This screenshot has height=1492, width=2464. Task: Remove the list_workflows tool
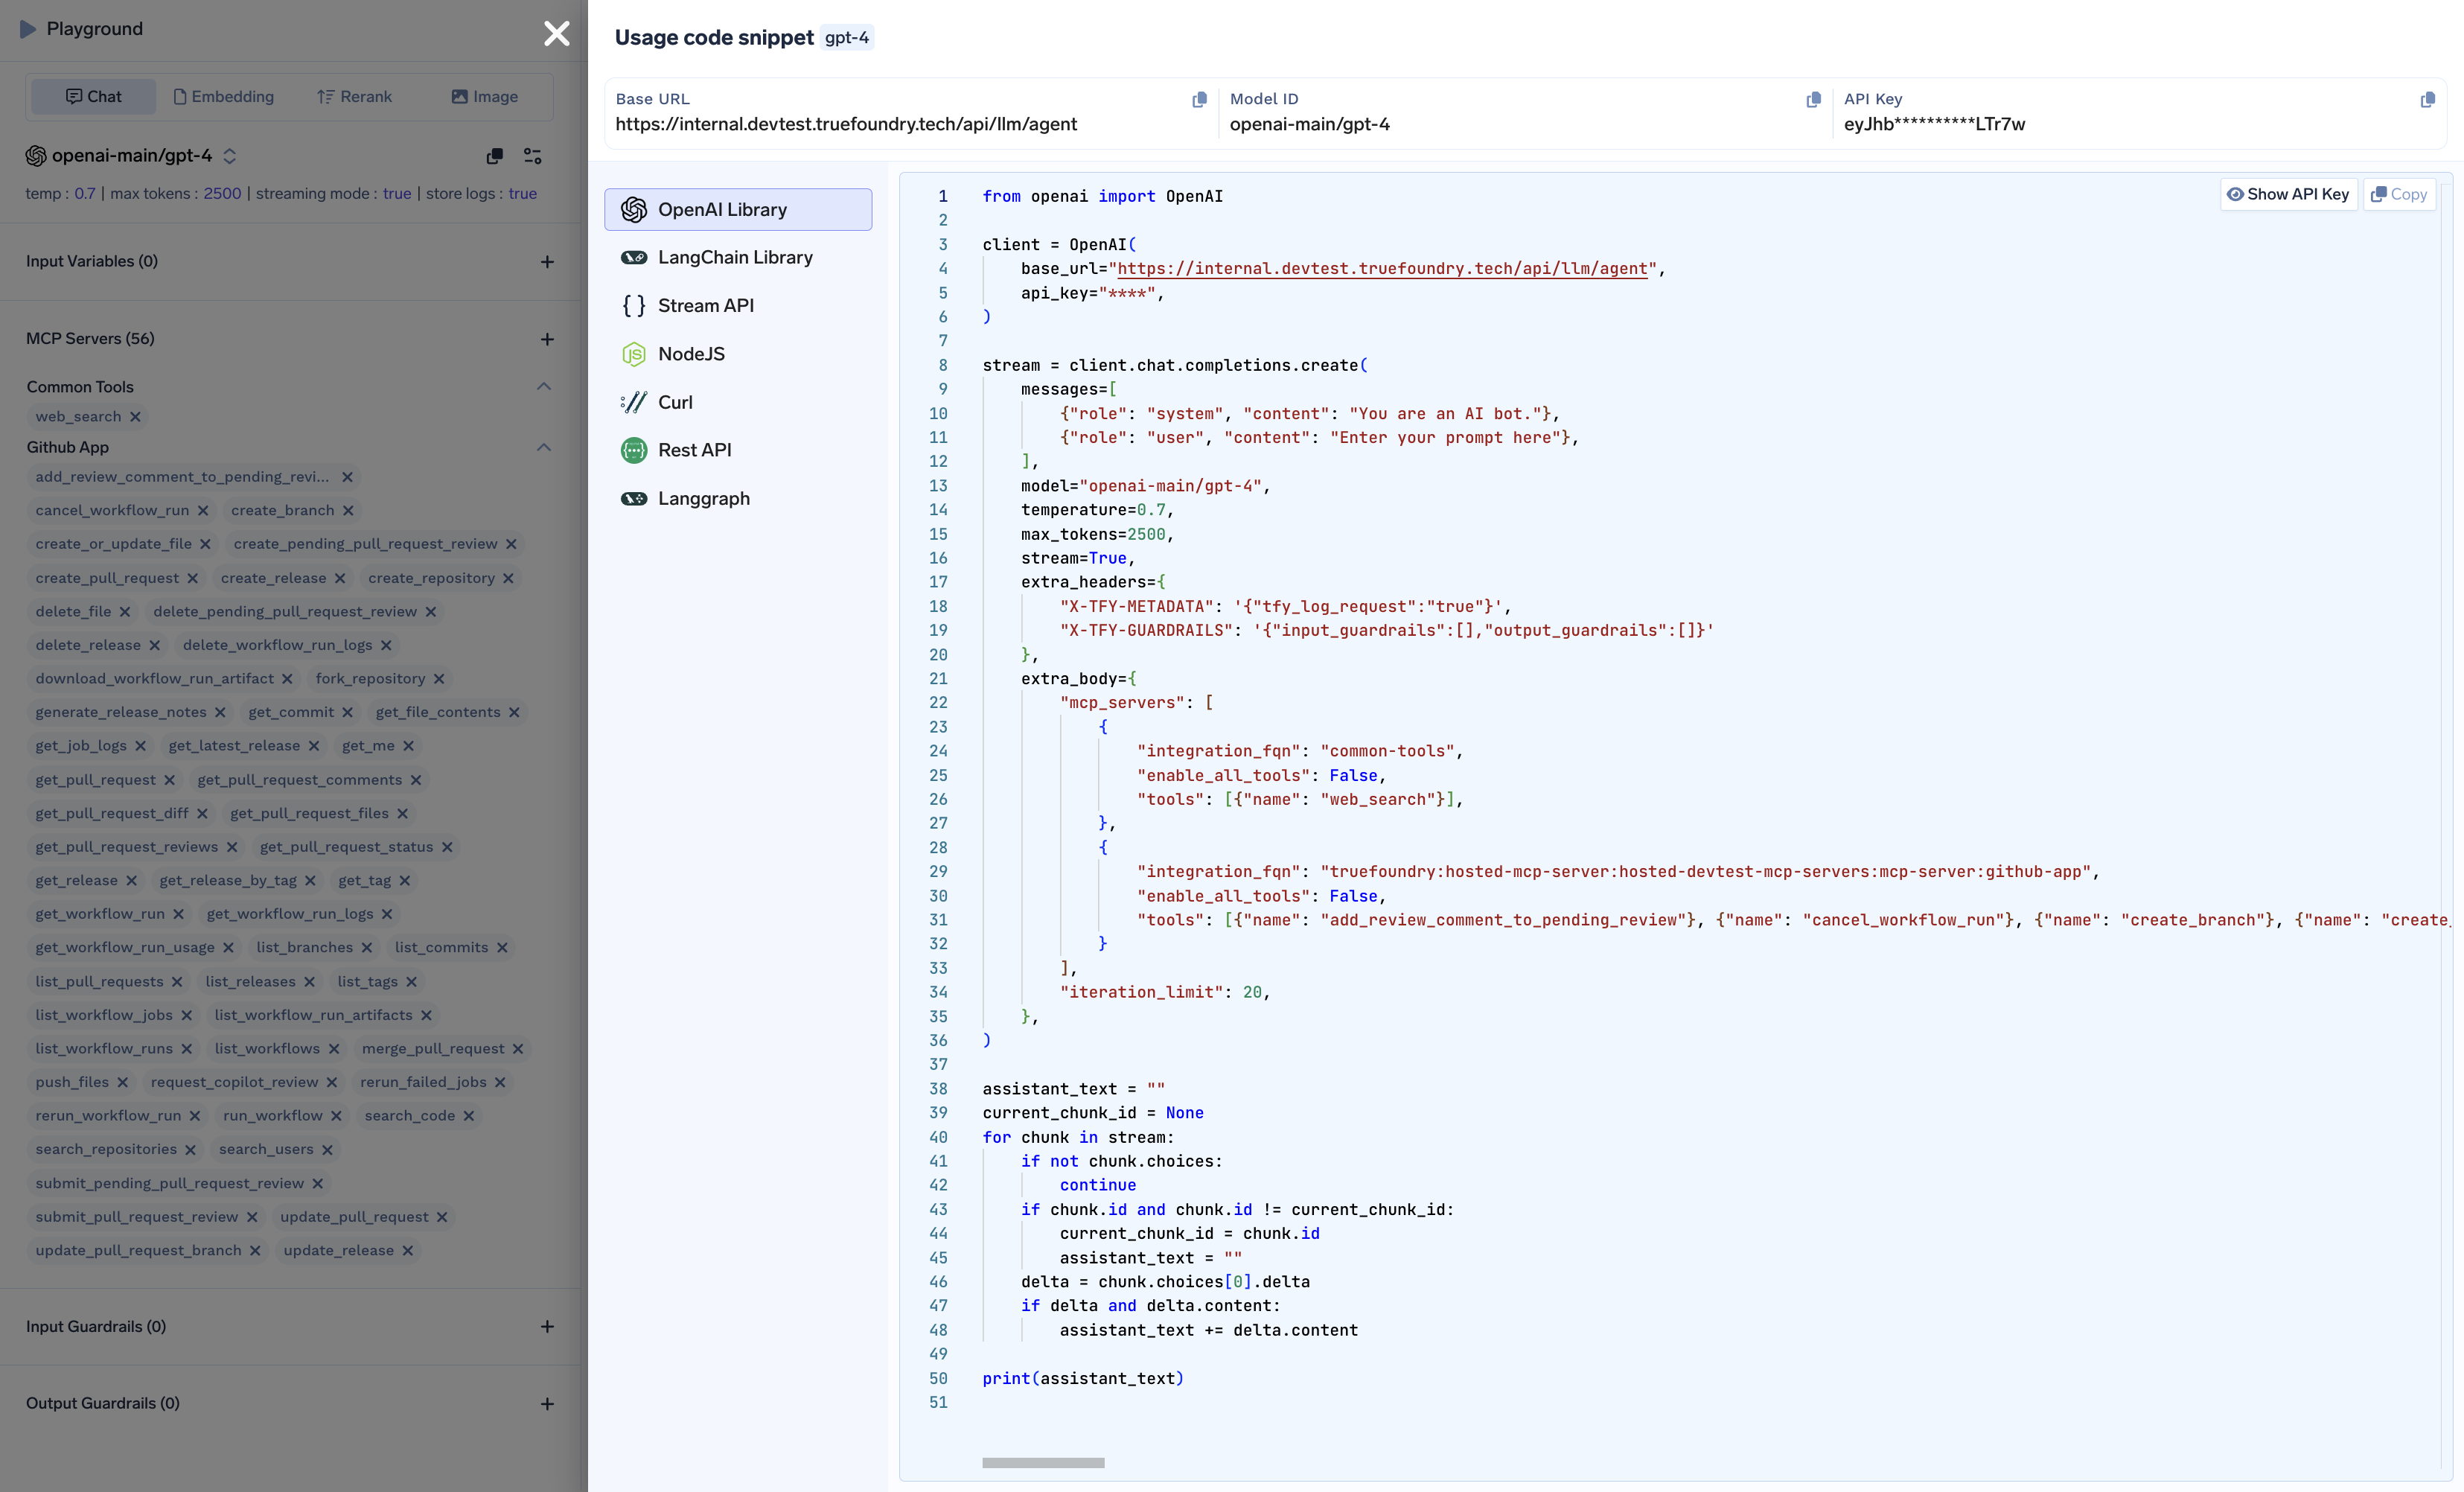pyautogui.click(x=333, y=1048)
